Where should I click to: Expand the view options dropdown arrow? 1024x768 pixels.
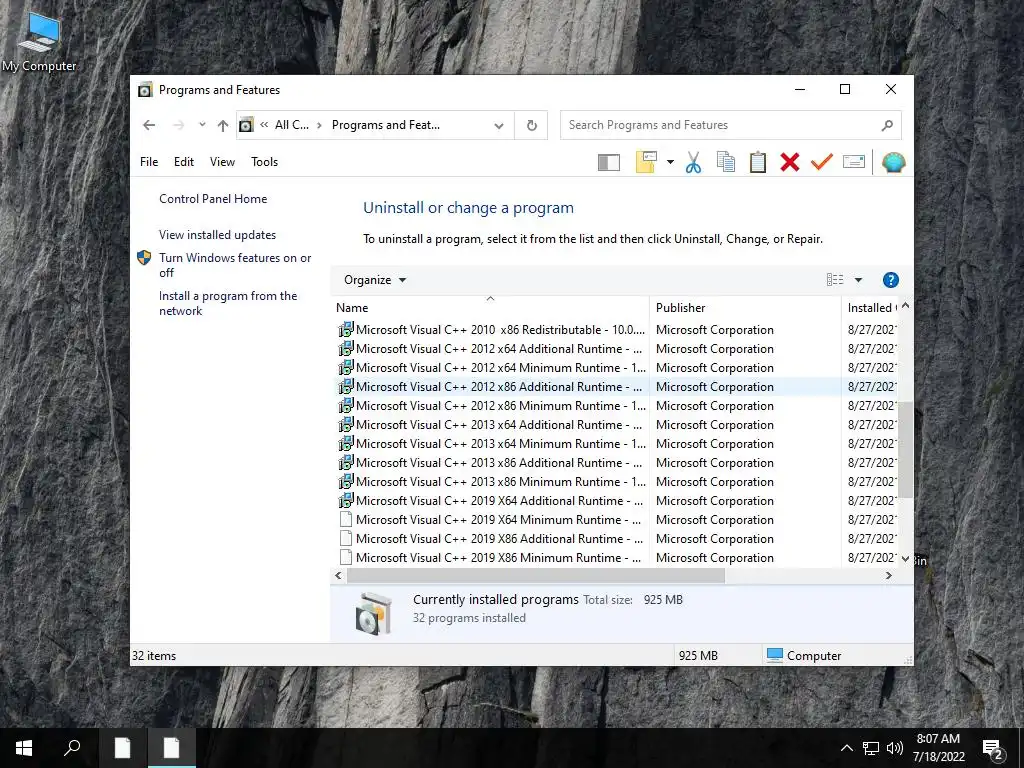click(x=858, y=280)
